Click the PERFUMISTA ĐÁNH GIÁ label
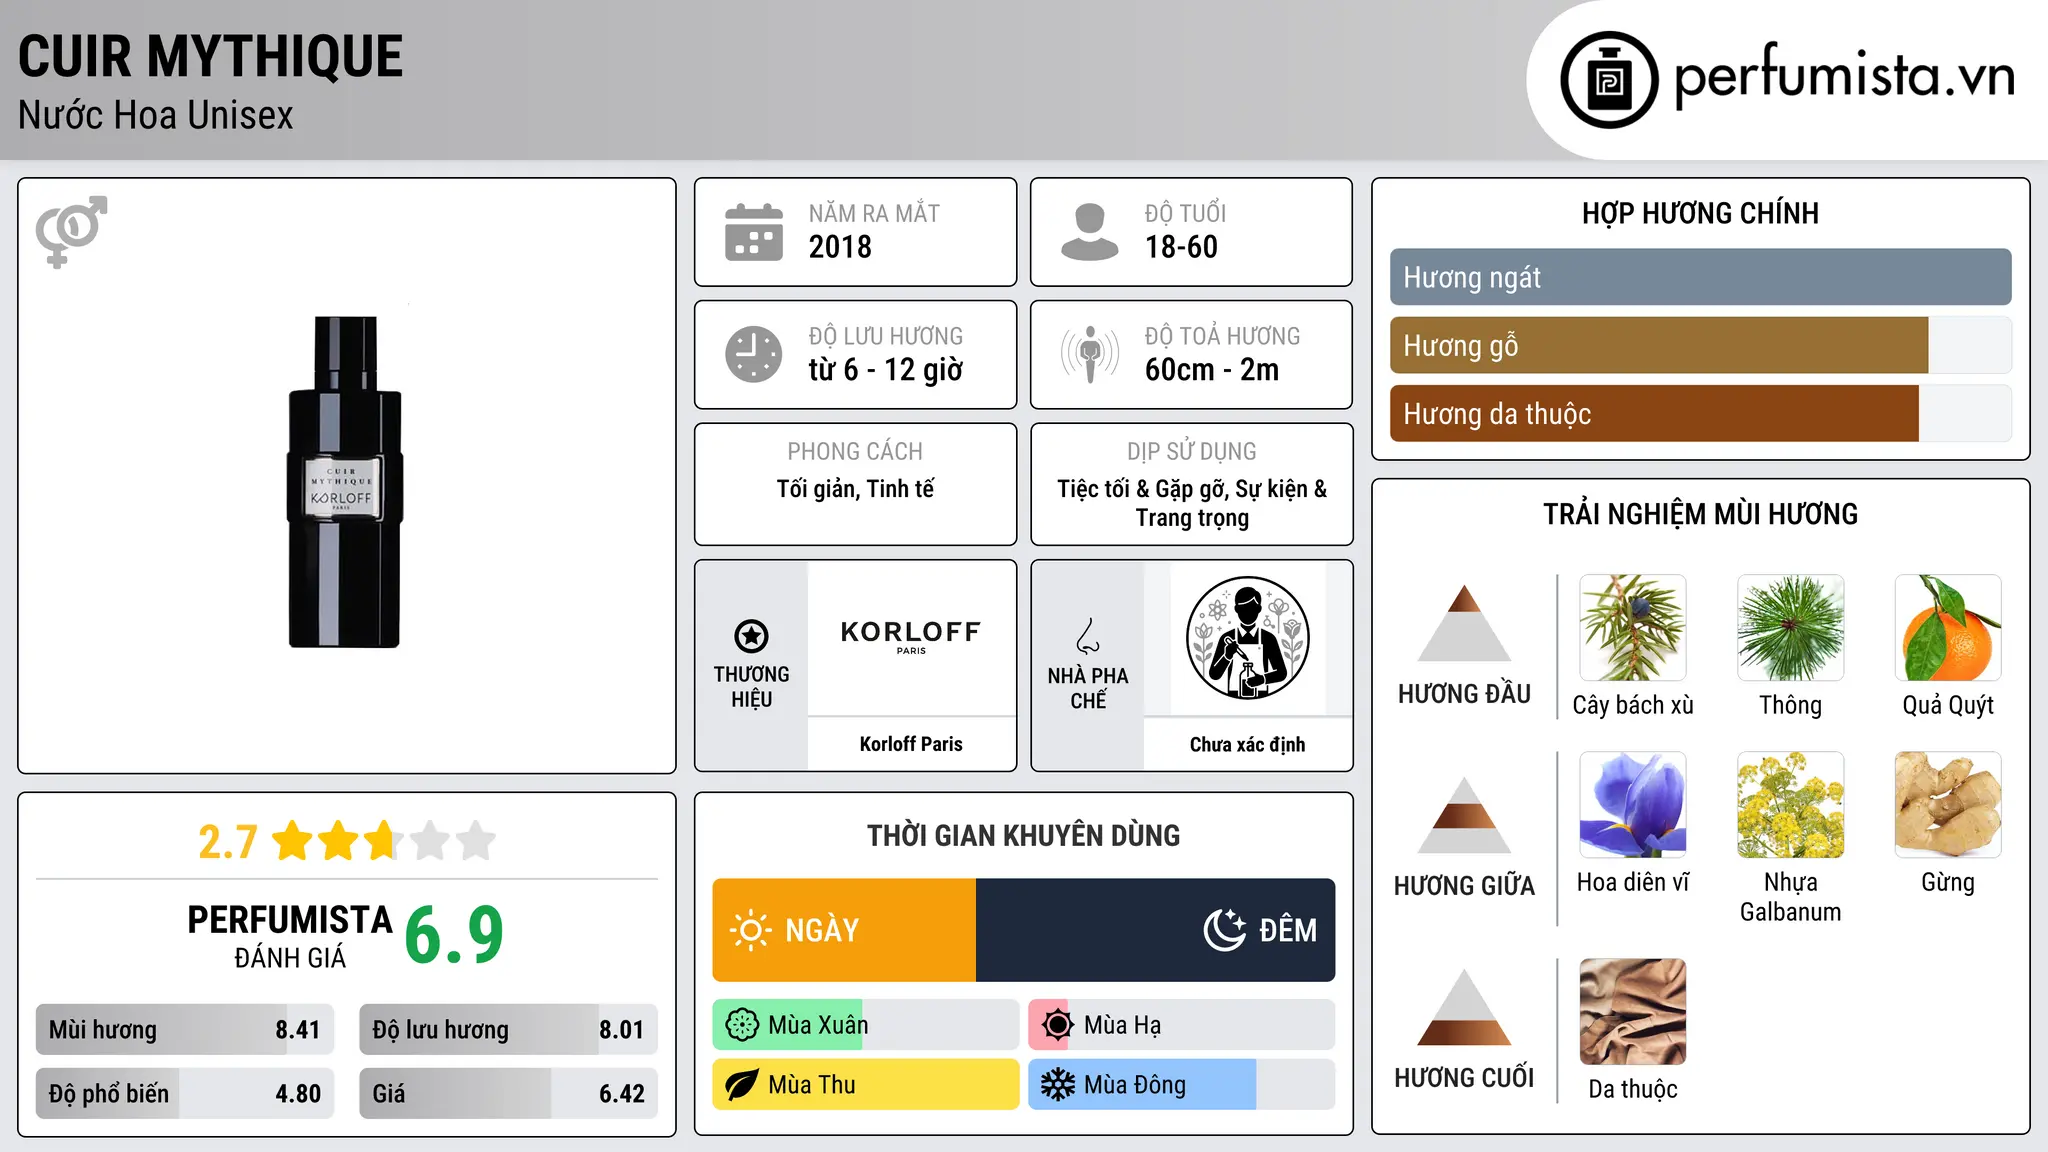This screenshot has height=1152, width=2048. coord(290,936)
